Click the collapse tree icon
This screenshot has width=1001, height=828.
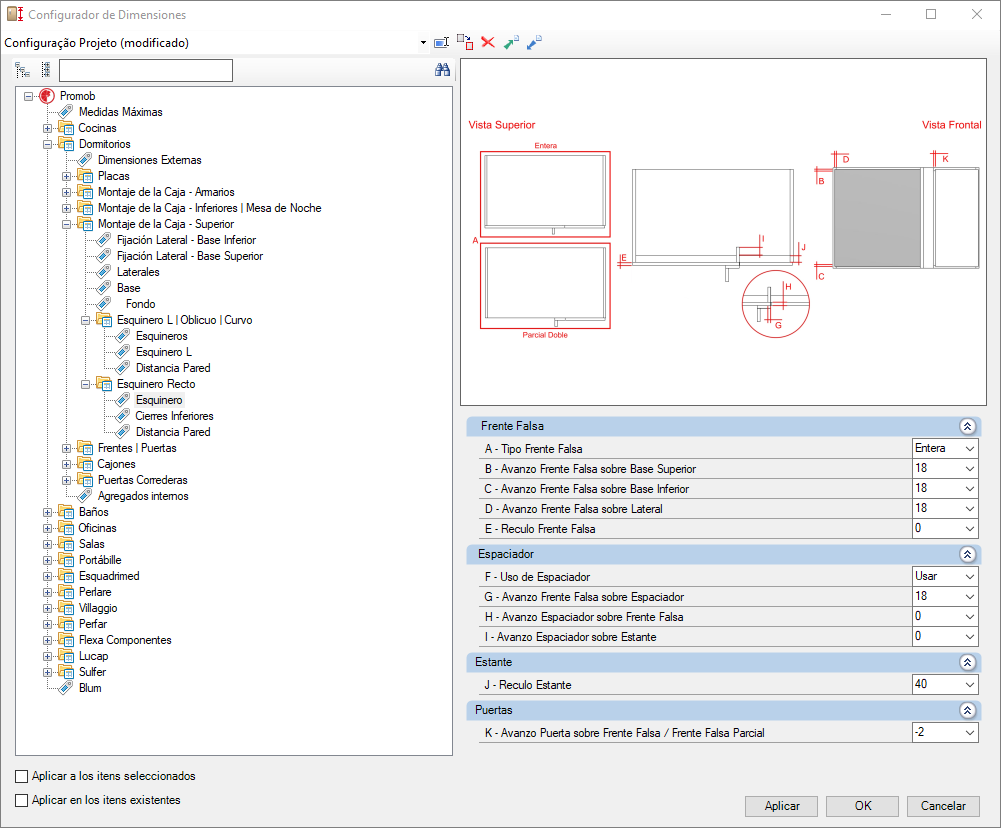[45, 70]
